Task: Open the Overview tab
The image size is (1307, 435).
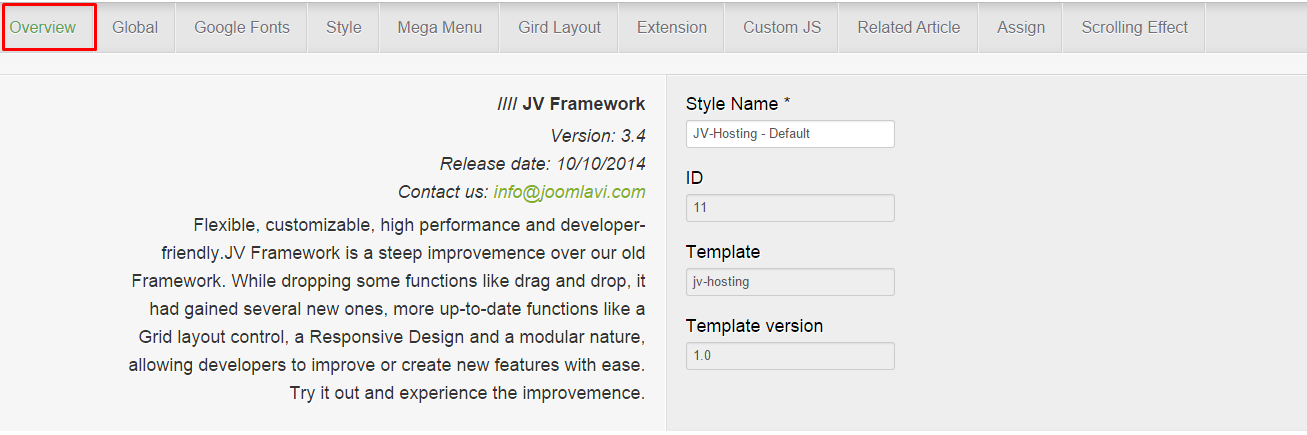Action: (x=47, y=27)
